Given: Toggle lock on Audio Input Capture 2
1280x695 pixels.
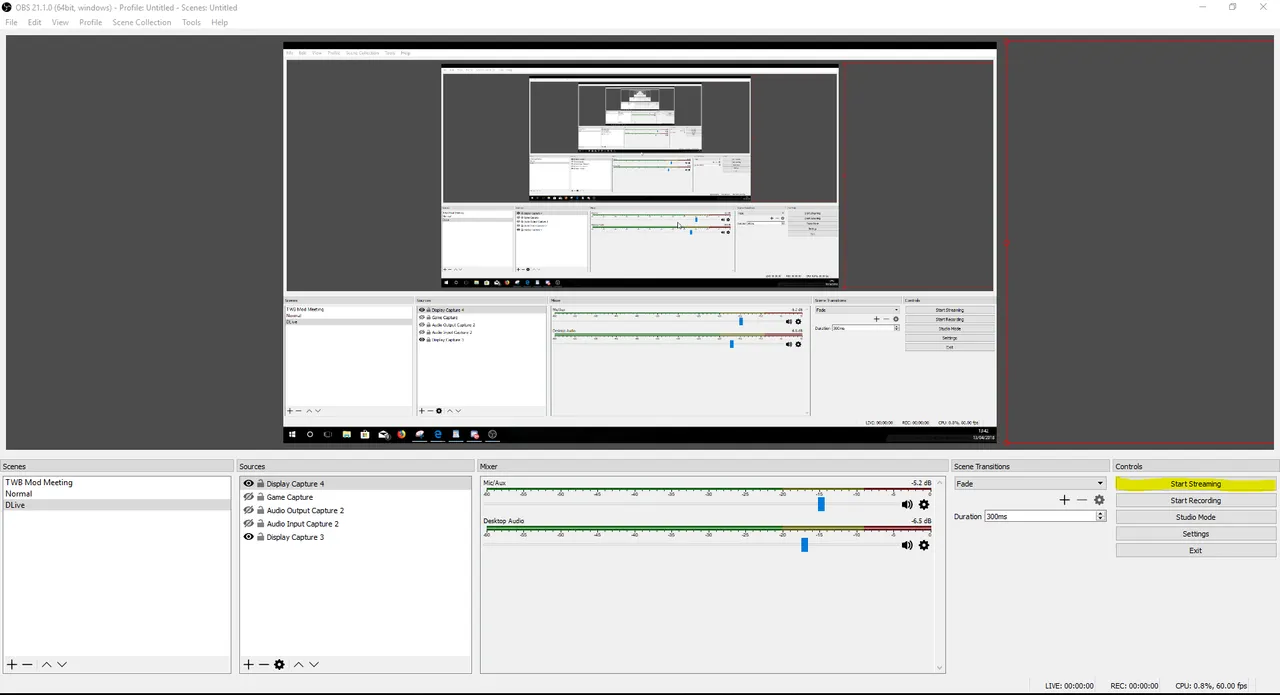Looking at the screenshot, I should [261, 524].
